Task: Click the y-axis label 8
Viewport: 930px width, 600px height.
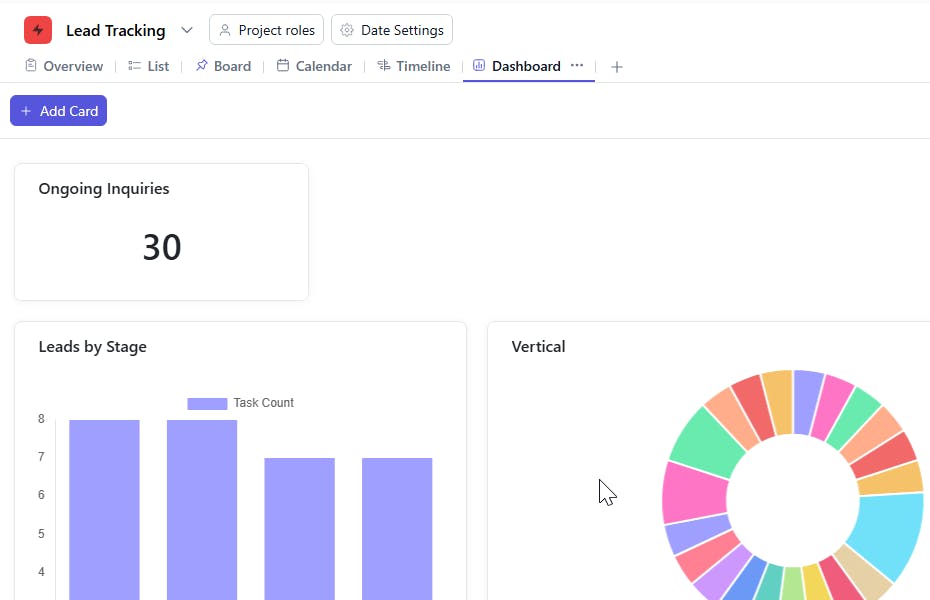Action: 41,419
